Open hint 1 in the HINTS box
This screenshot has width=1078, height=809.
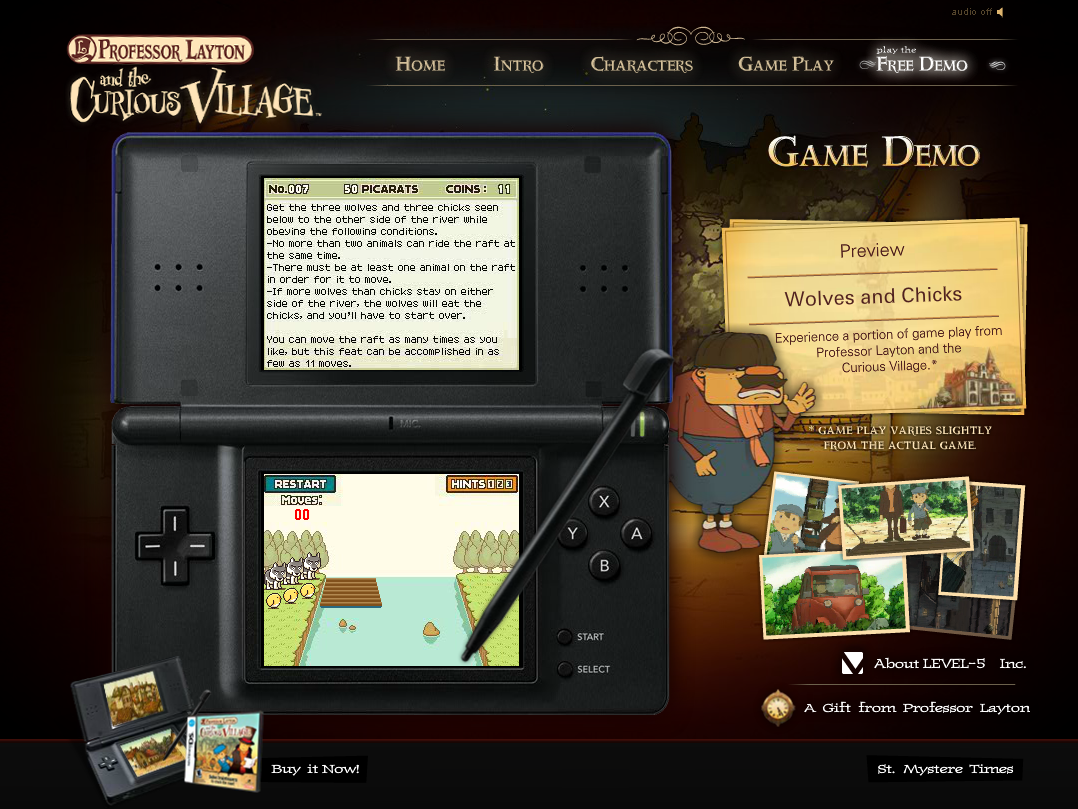(x=491, y=484)
